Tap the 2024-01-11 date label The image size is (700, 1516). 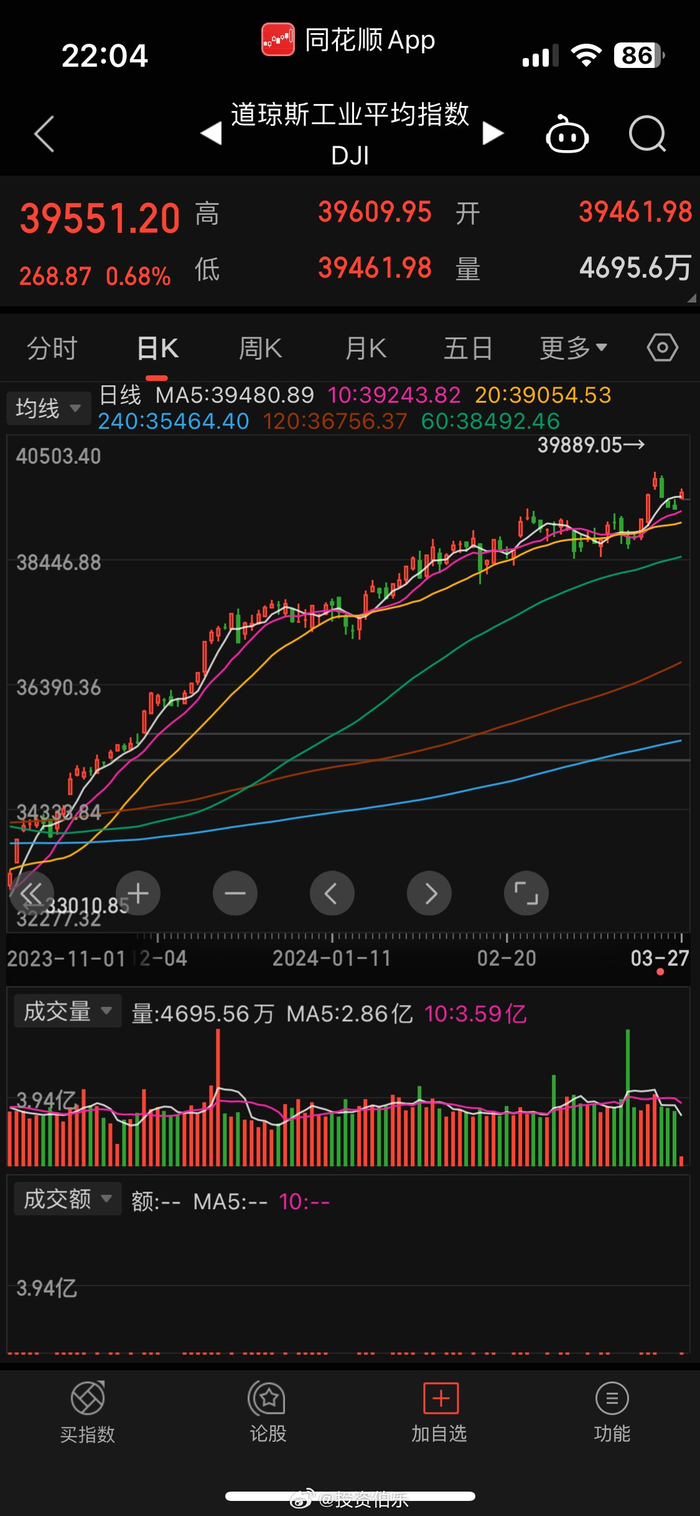point(332,958)
